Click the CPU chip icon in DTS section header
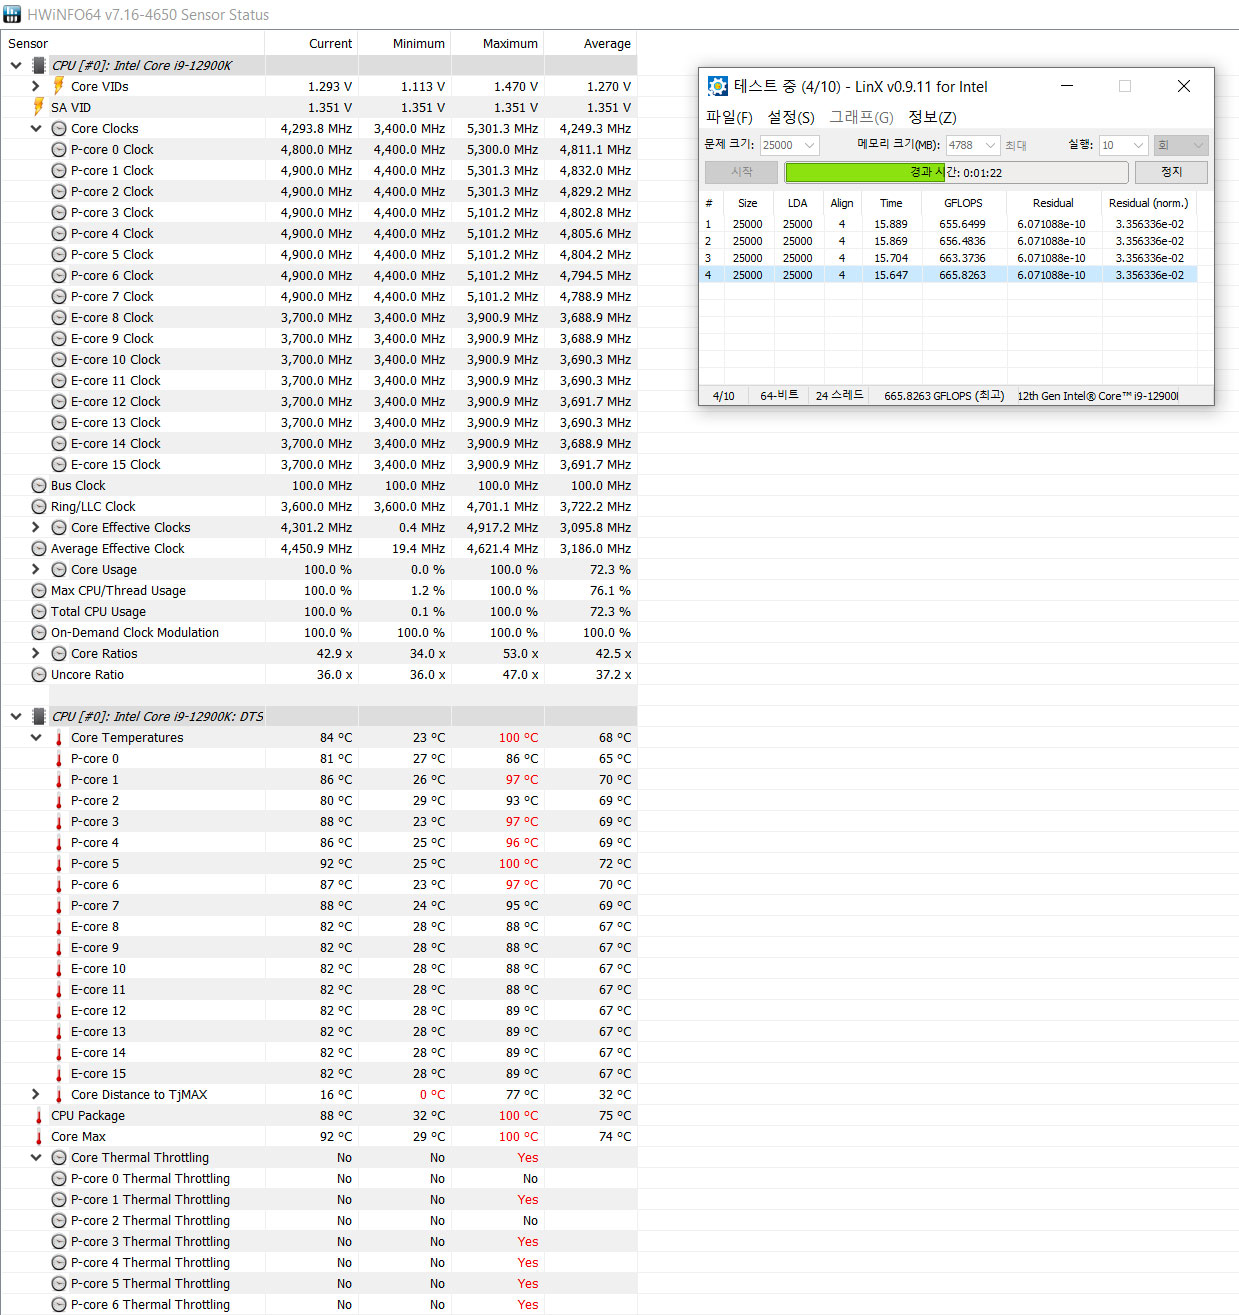This screenshot has width=1239, height=1315. tap(39, 716)
